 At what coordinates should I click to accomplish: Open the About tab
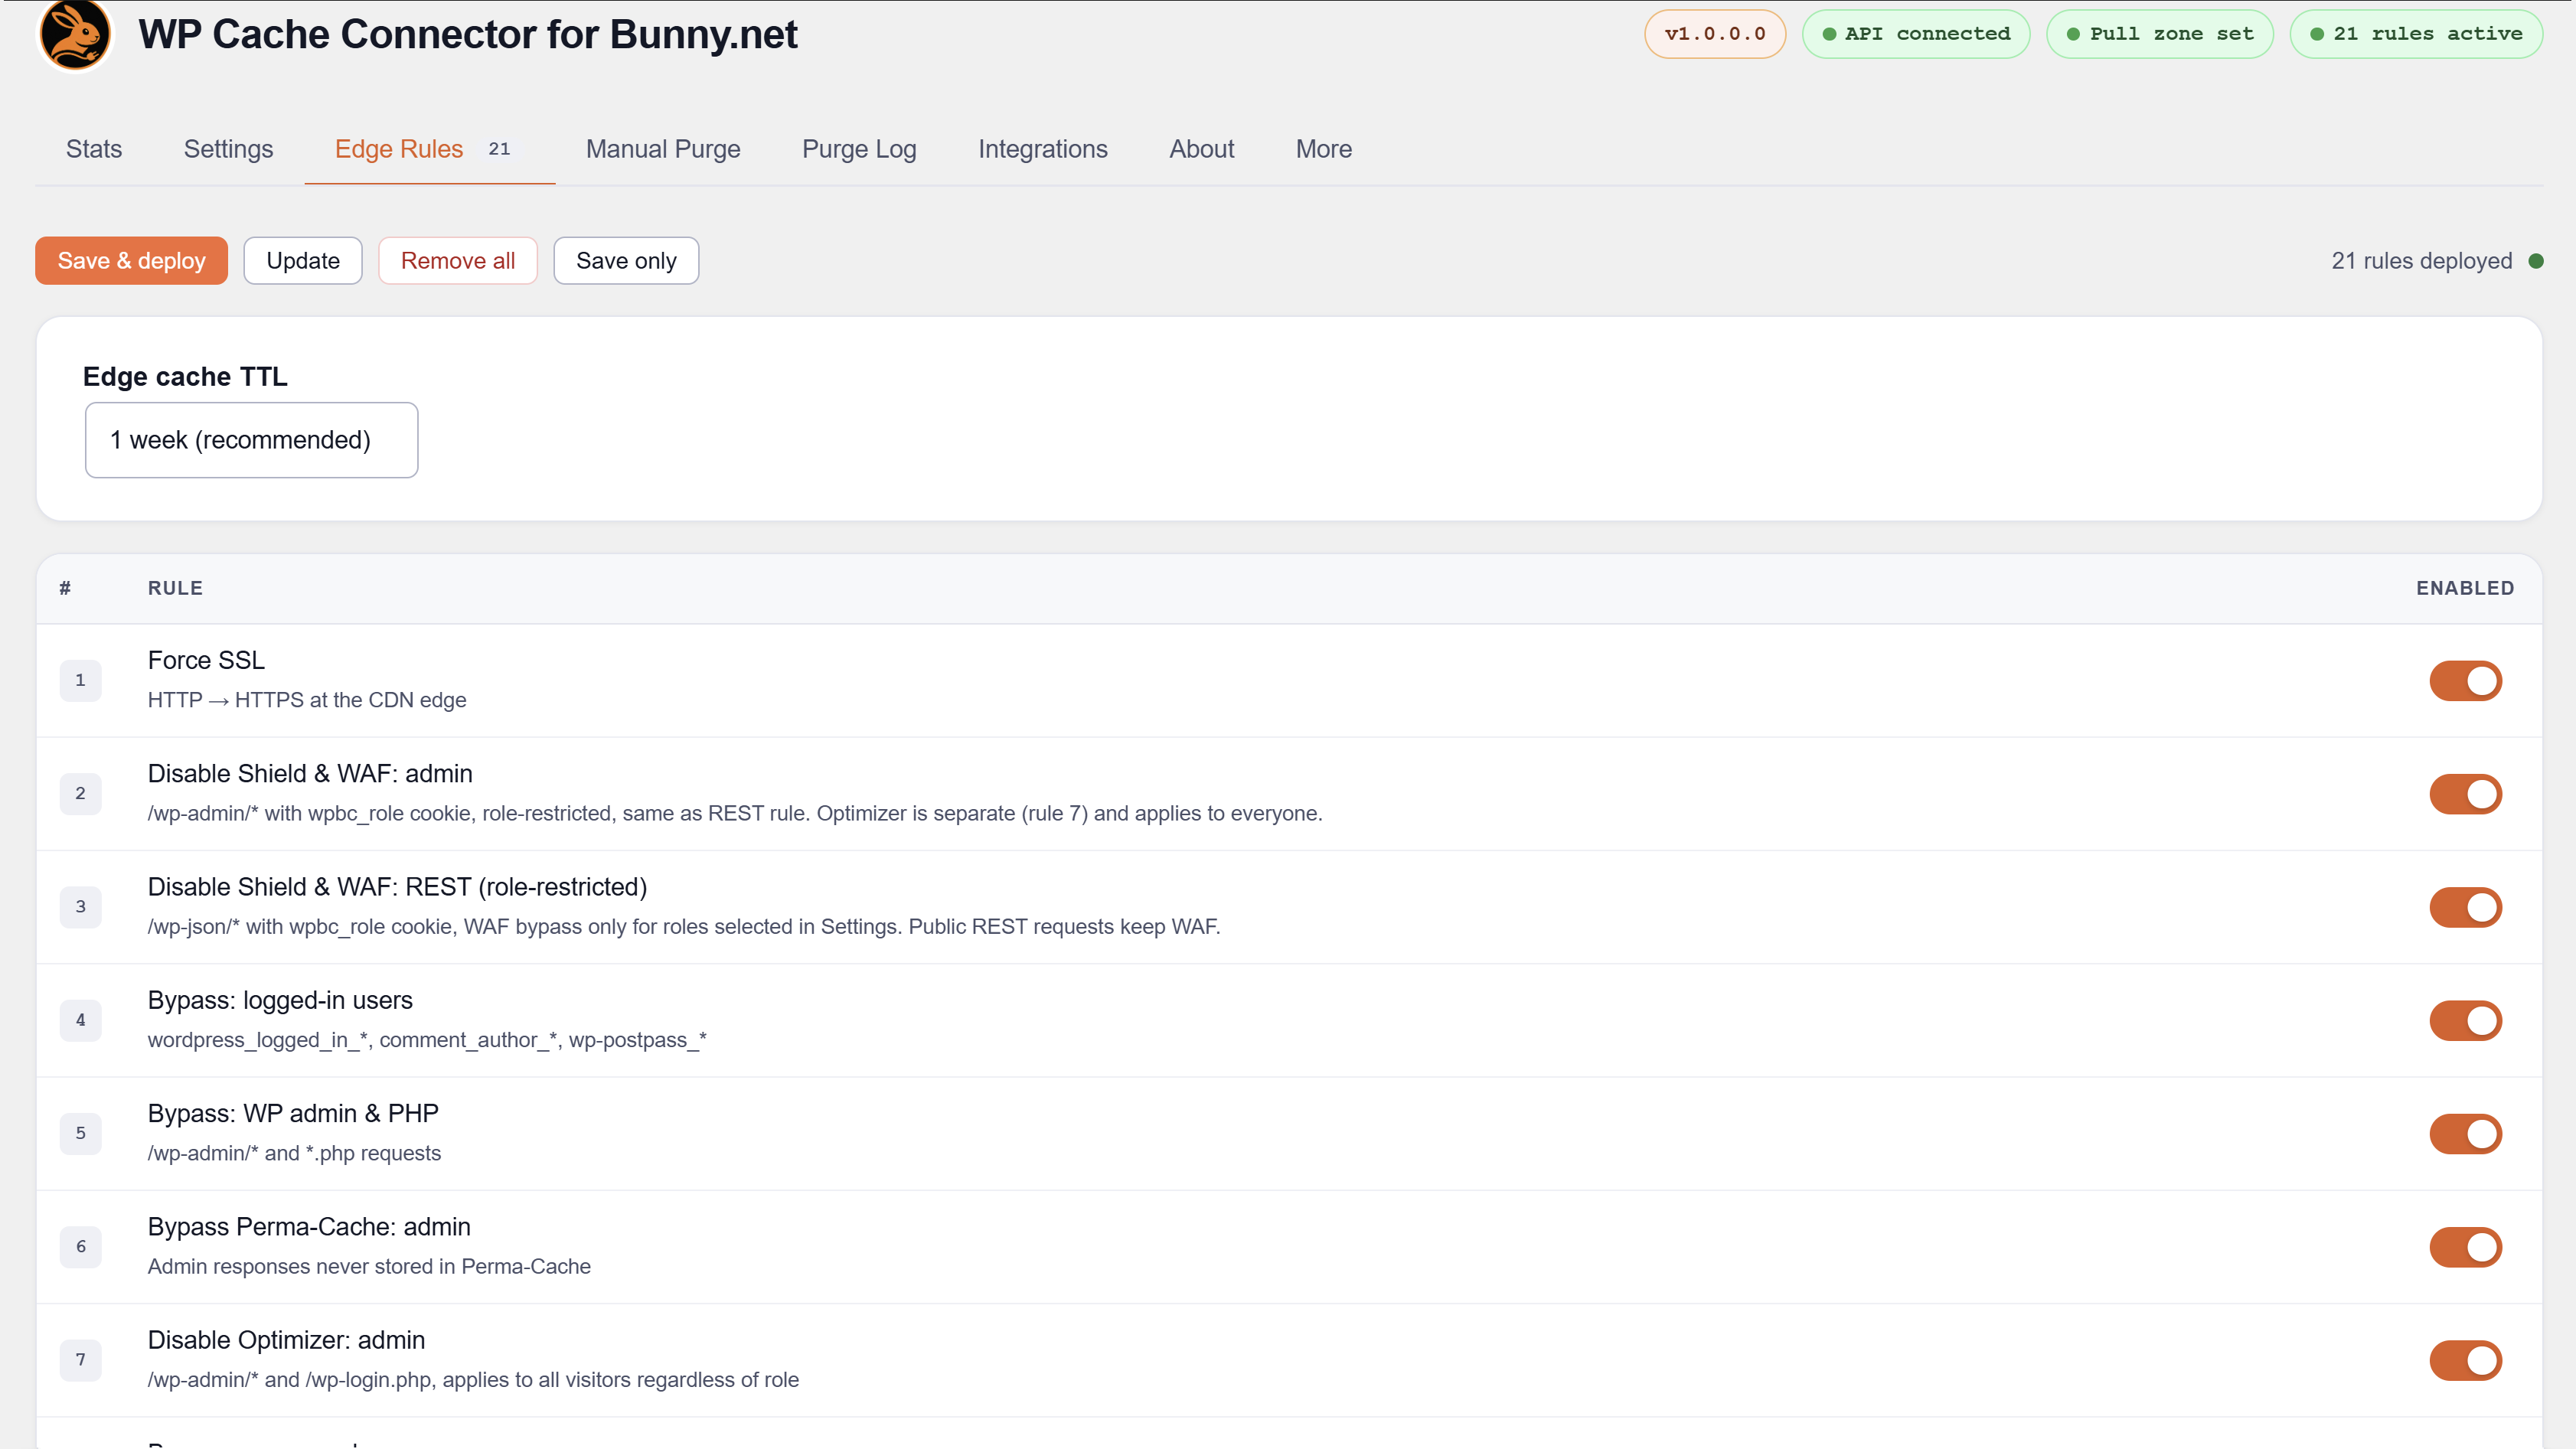click(1201, 149)
